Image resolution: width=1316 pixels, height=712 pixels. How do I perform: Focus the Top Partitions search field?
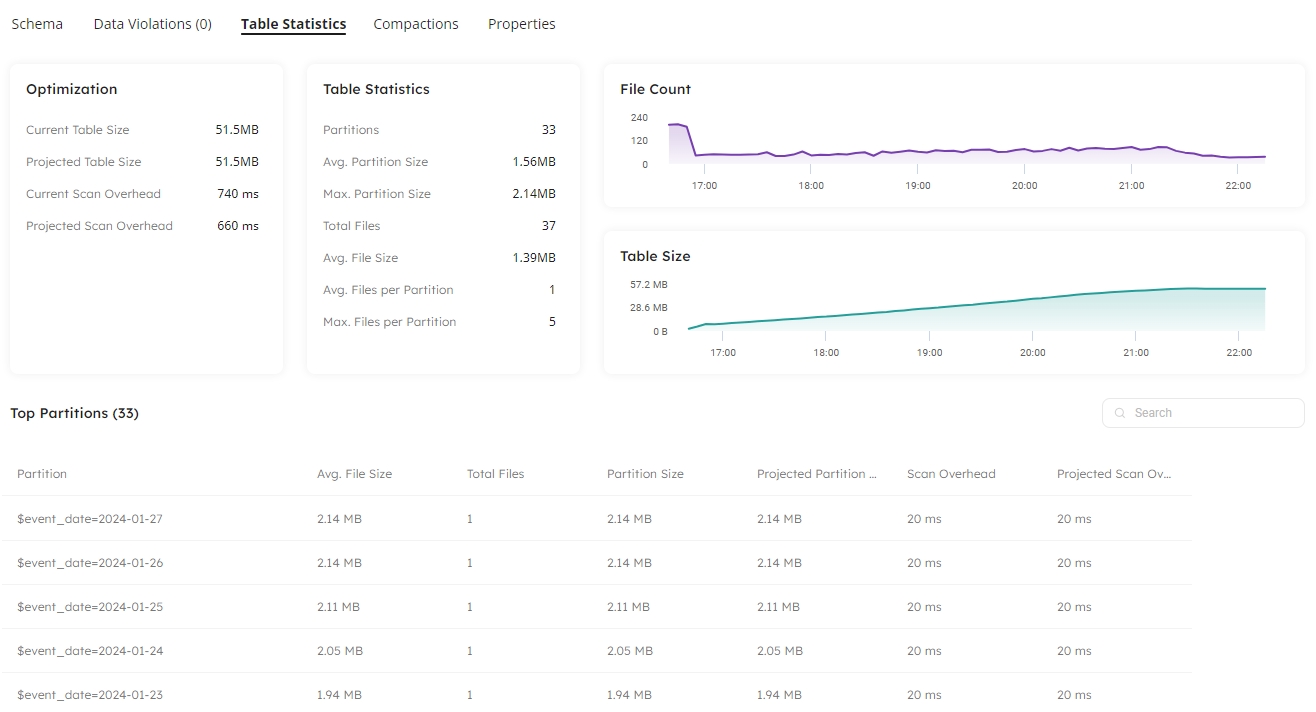pos(1210,413)
